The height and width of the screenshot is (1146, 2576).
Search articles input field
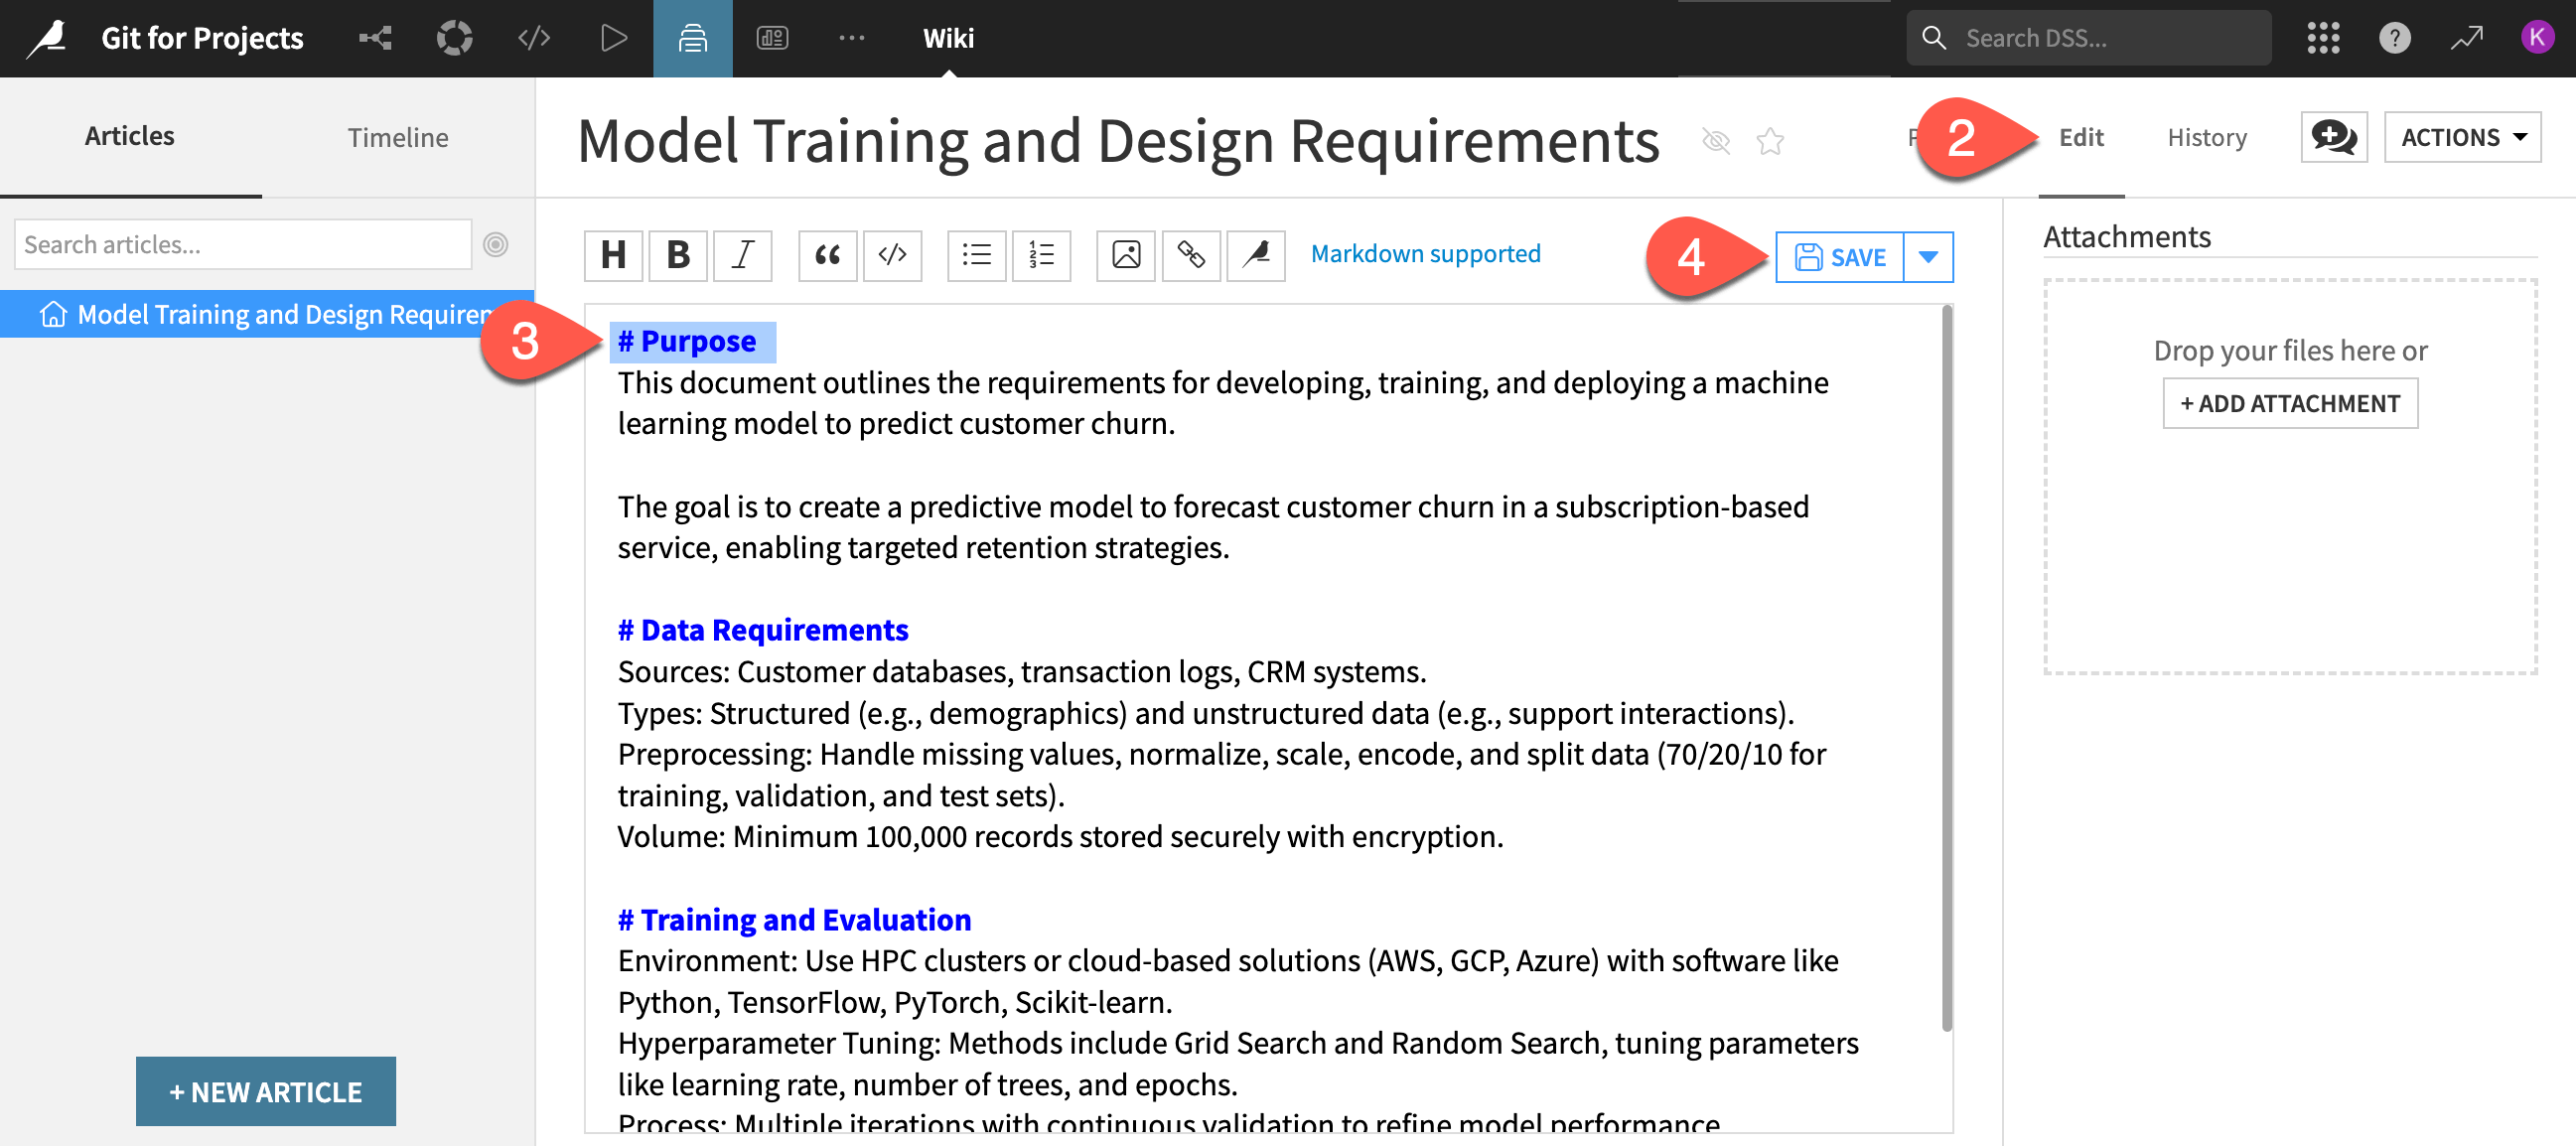coord(243,244)
